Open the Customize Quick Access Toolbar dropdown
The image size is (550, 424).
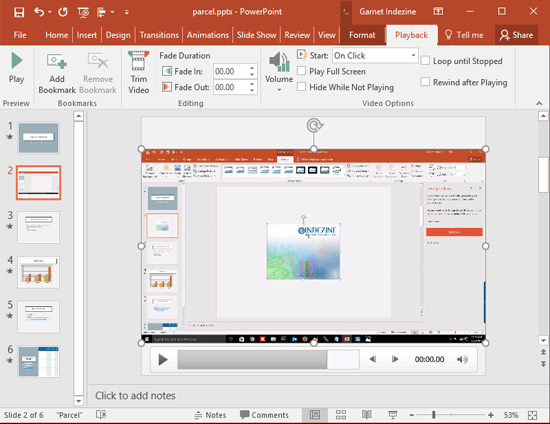pos(127,12)
